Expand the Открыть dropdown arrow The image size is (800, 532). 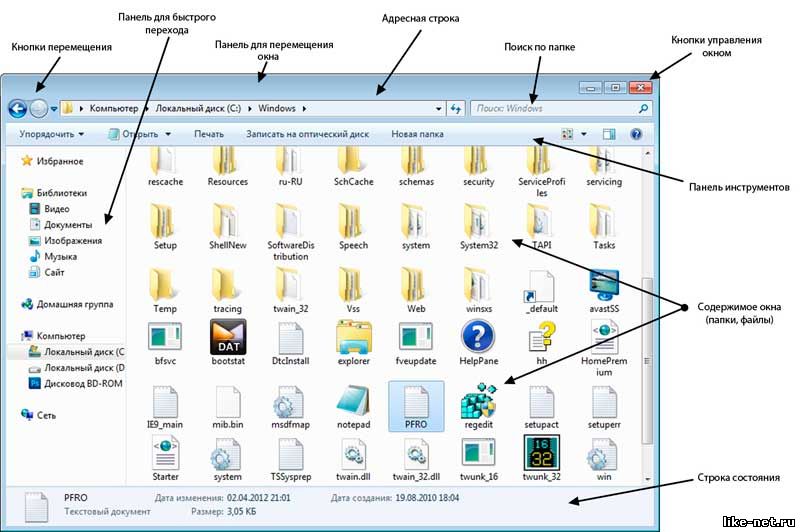167,134
